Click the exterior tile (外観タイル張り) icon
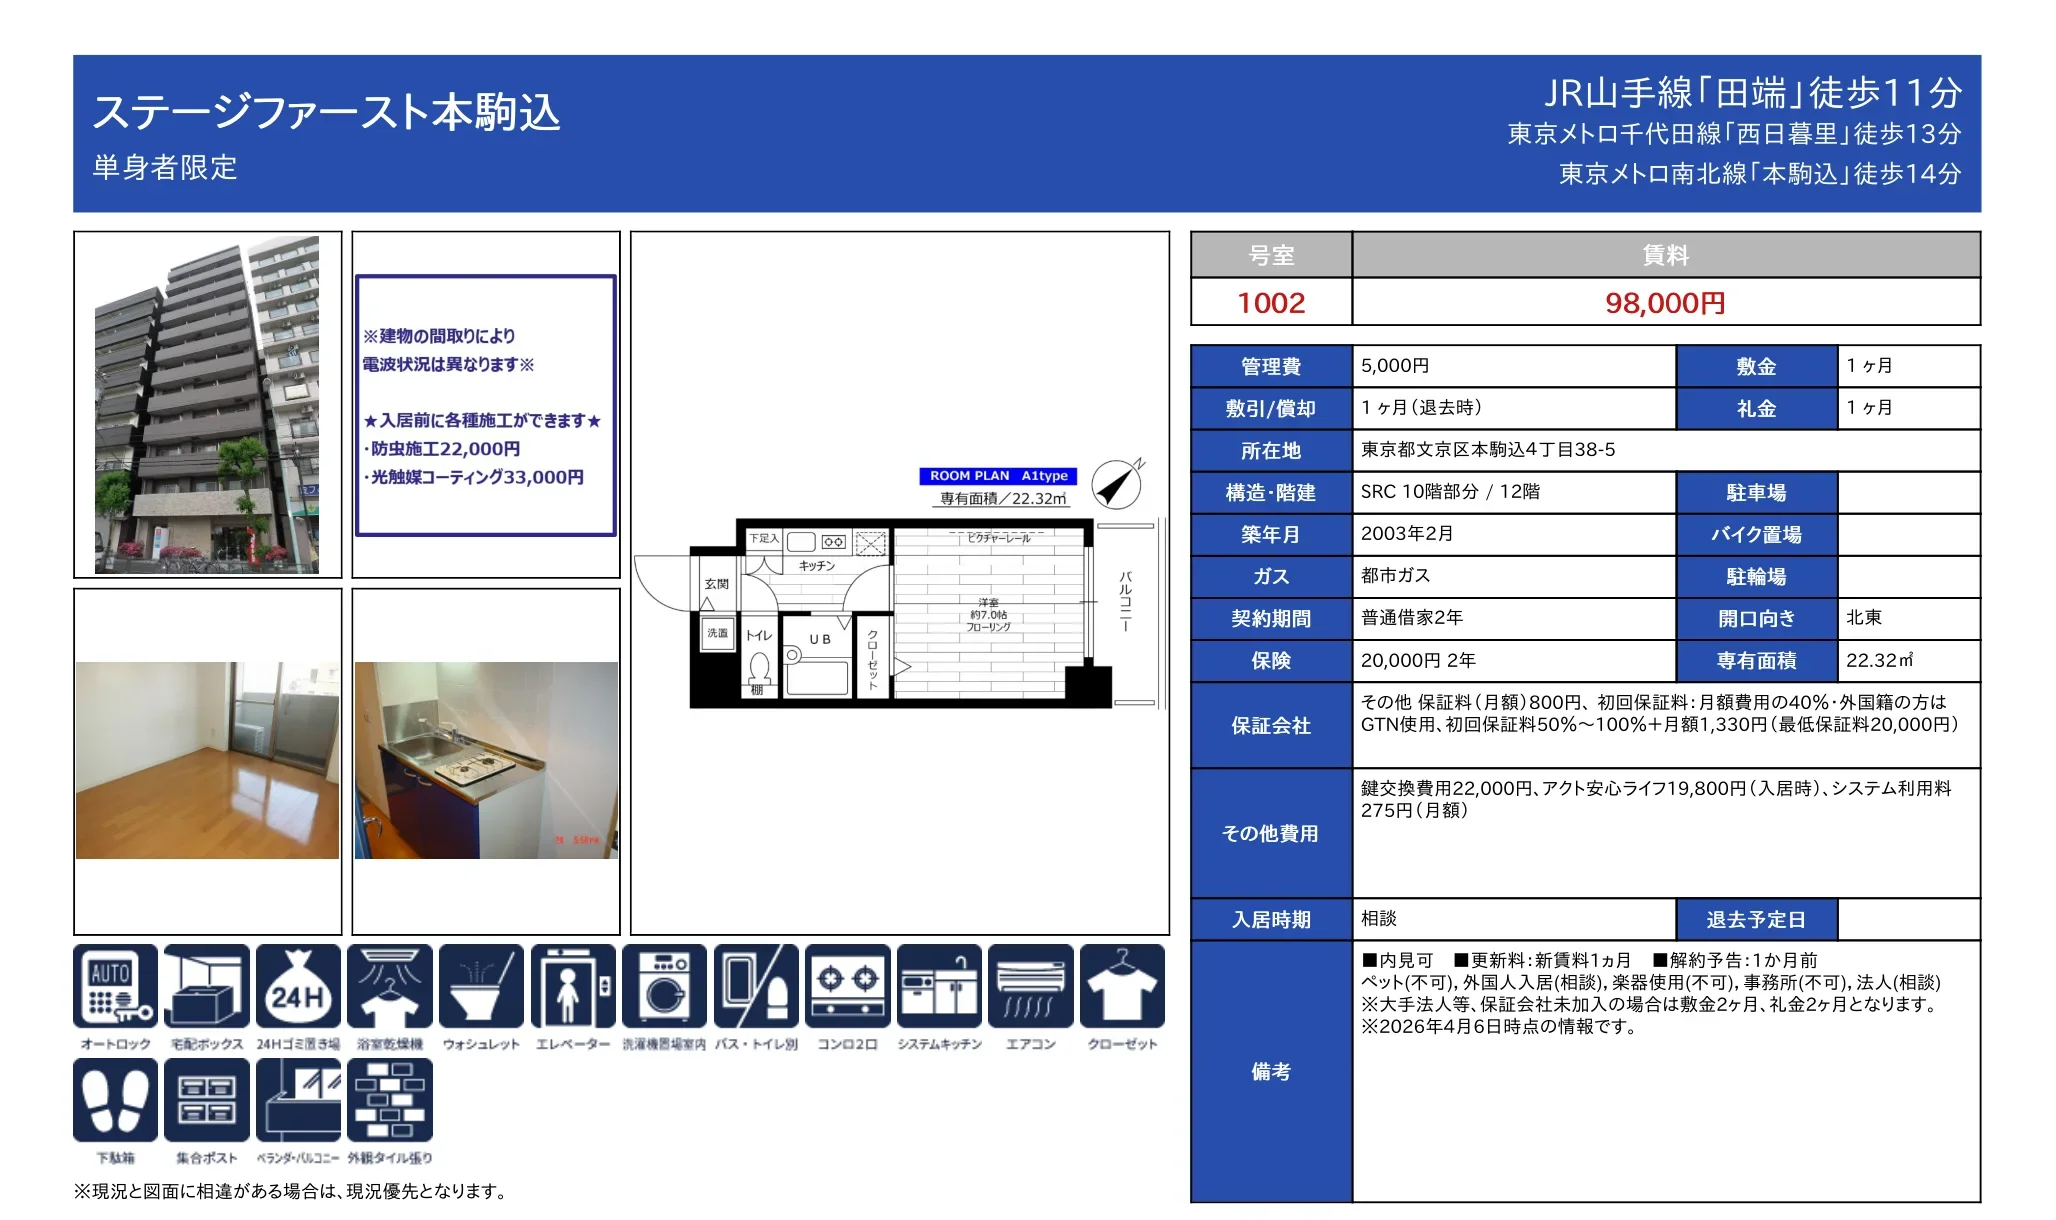Viewport: 2056px width, 1220px height. pyautogui.click(x=390, y=1100)
